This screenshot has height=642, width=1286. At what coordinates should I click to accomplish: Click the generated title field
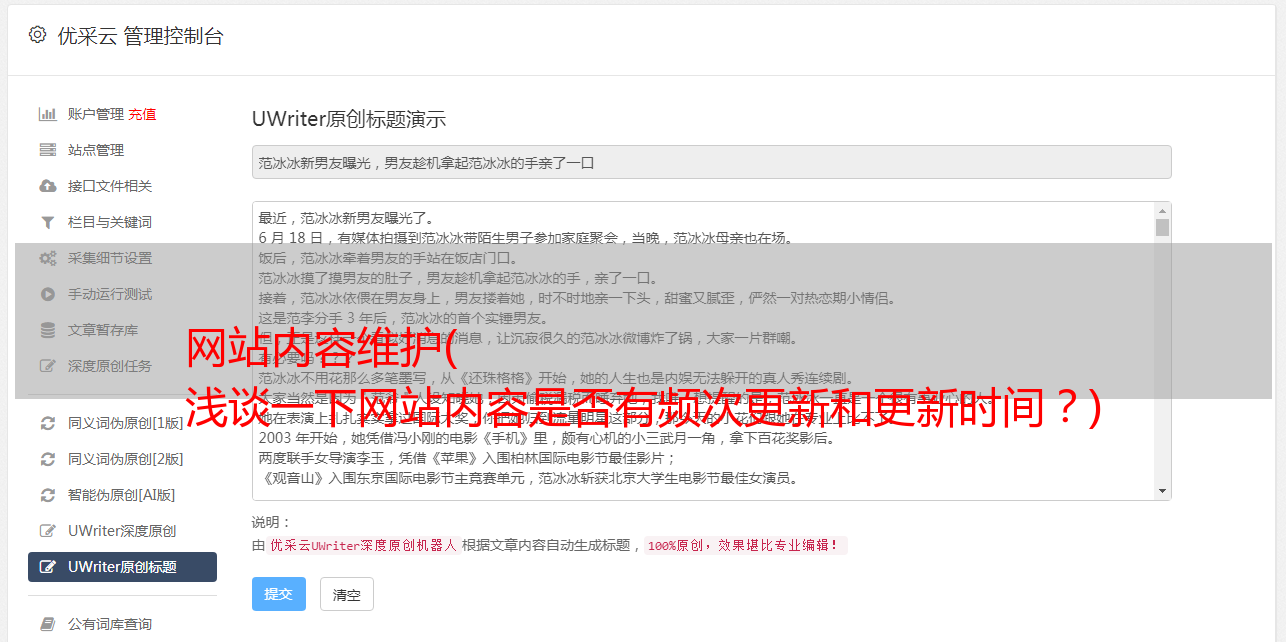(x=711, y=162)
